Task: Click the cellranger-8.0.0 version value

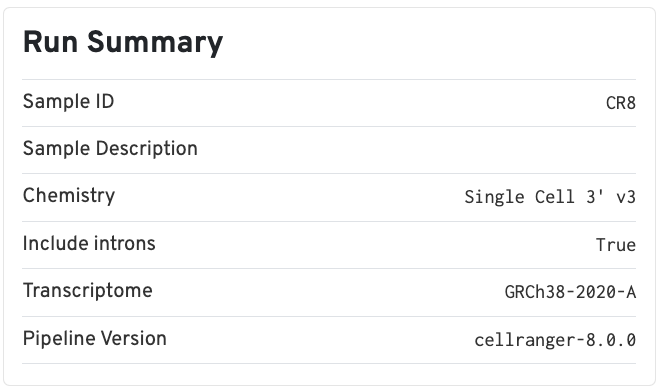Action: pos(555,340)
